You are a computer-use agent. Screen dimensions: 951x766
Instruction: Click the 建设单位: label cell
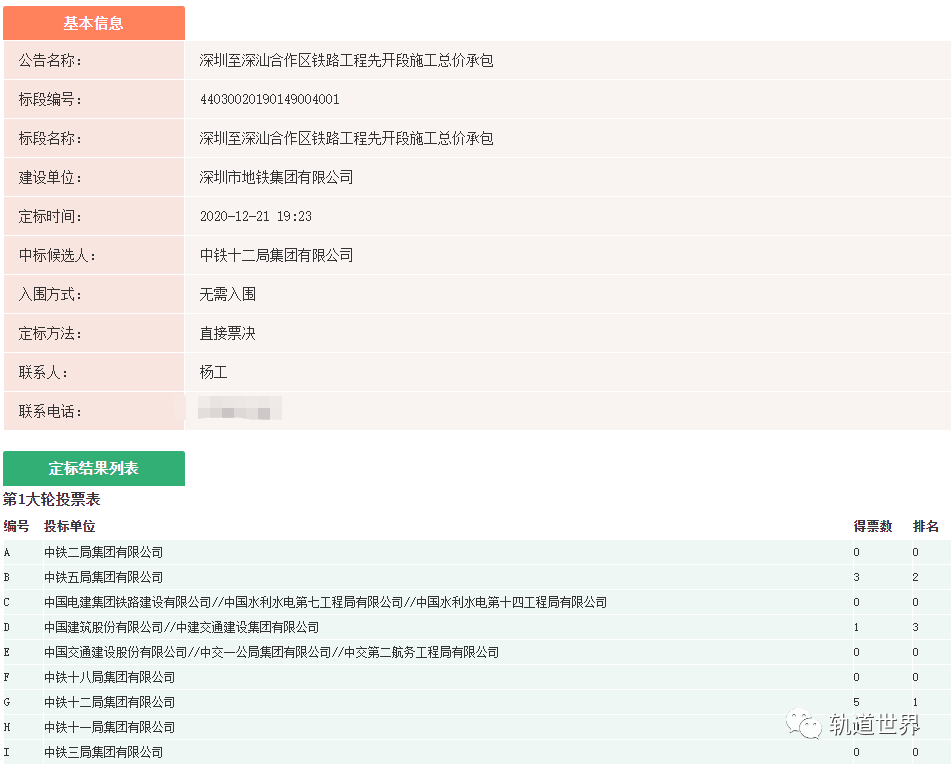94,177
